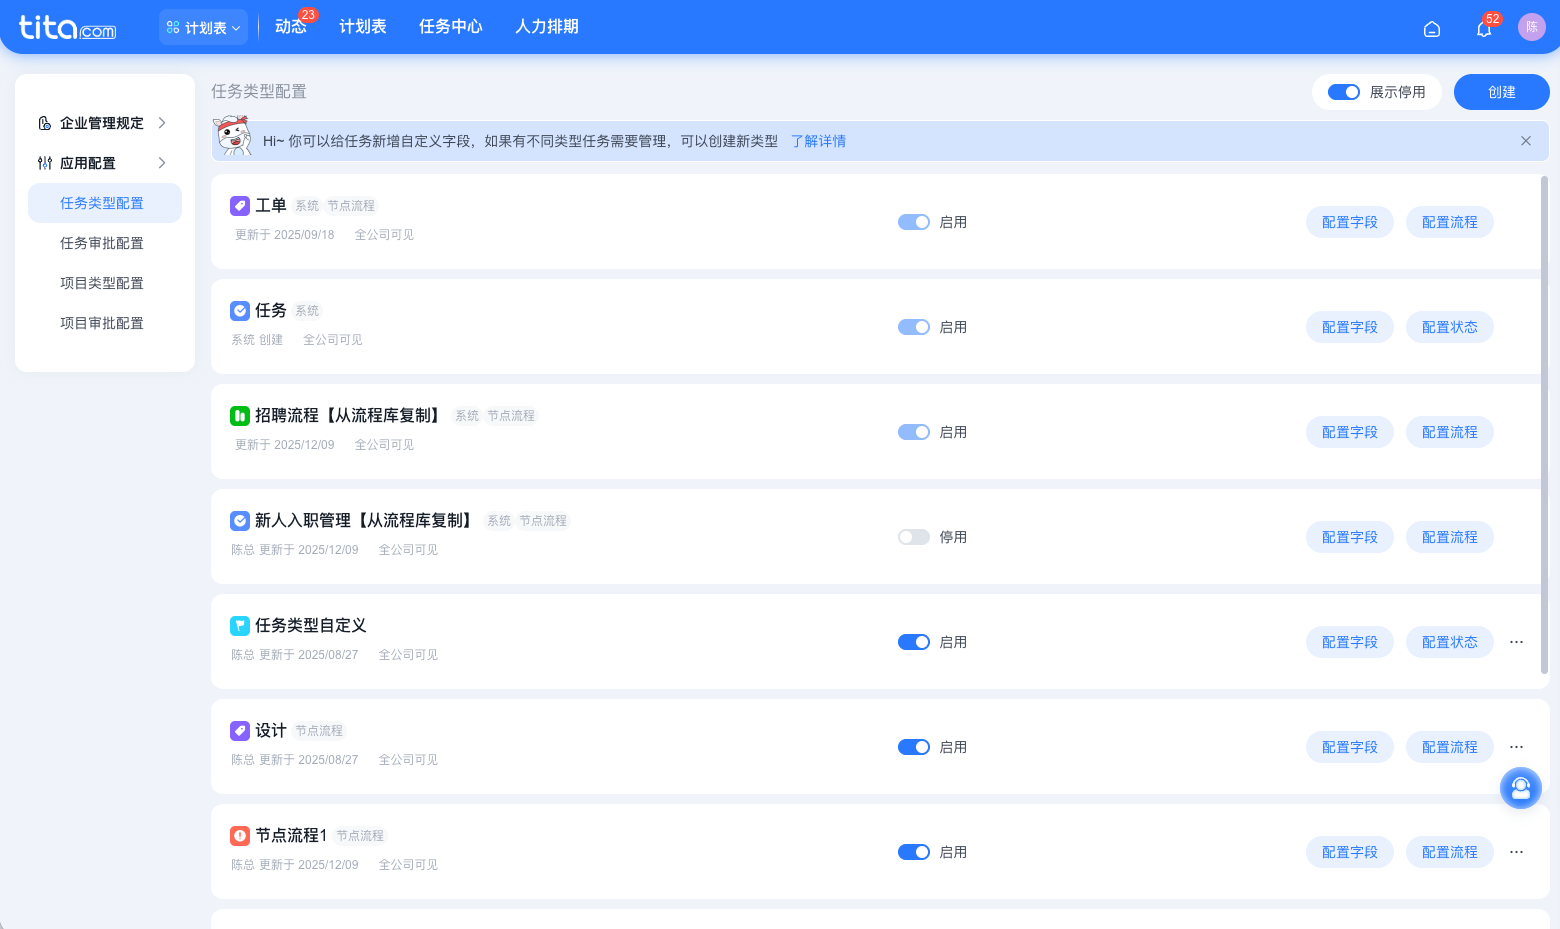Click the check icon beside 新人入职管理

coord(240,521)
